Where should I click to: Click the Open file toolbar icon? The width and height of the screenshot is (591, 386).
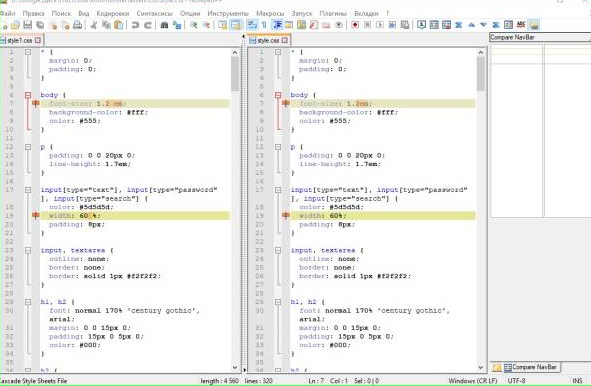pyautogui.click(x=15, y=25)
